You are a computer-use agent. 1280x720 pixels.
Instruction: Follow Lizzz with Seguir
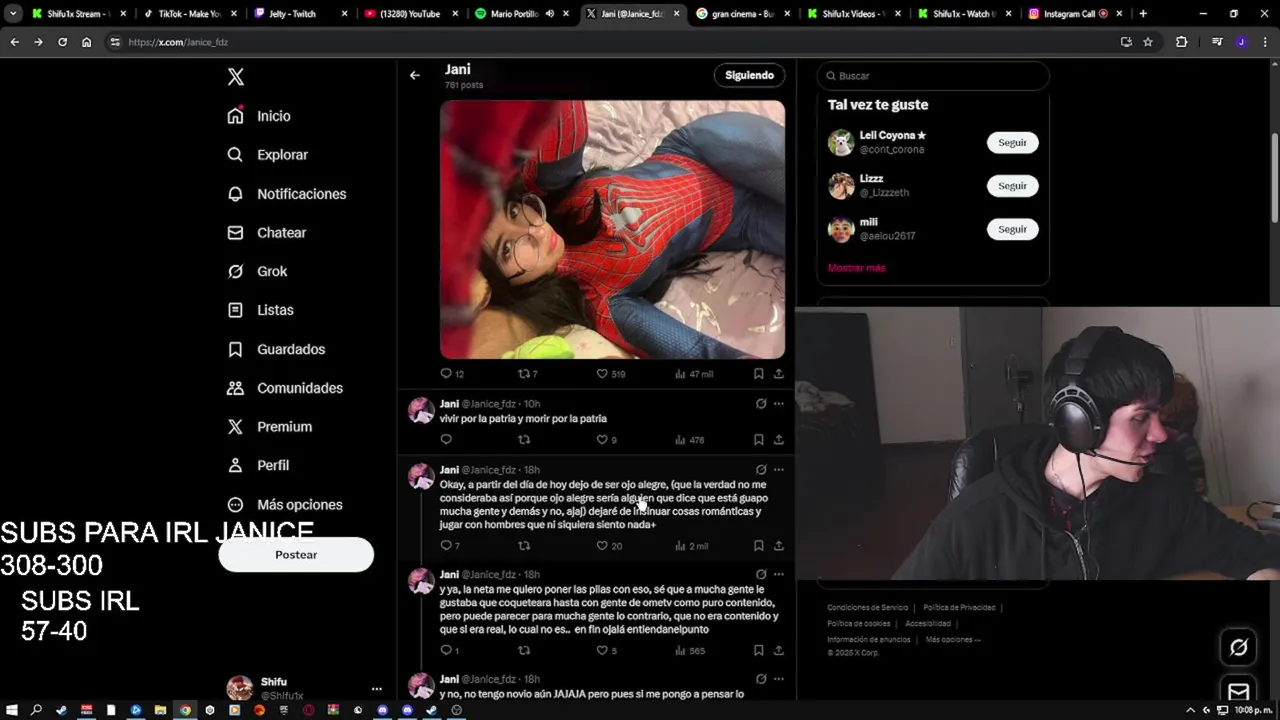1012,186
